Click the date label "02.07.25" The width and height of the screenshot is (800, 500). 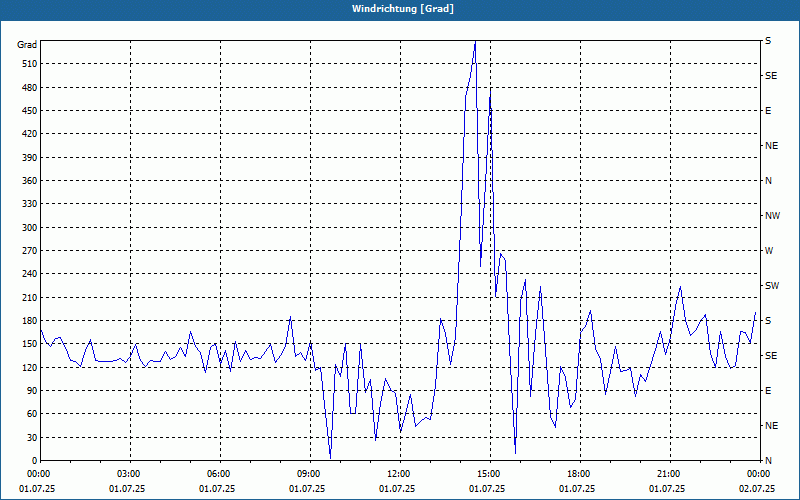tap(757, 489)
